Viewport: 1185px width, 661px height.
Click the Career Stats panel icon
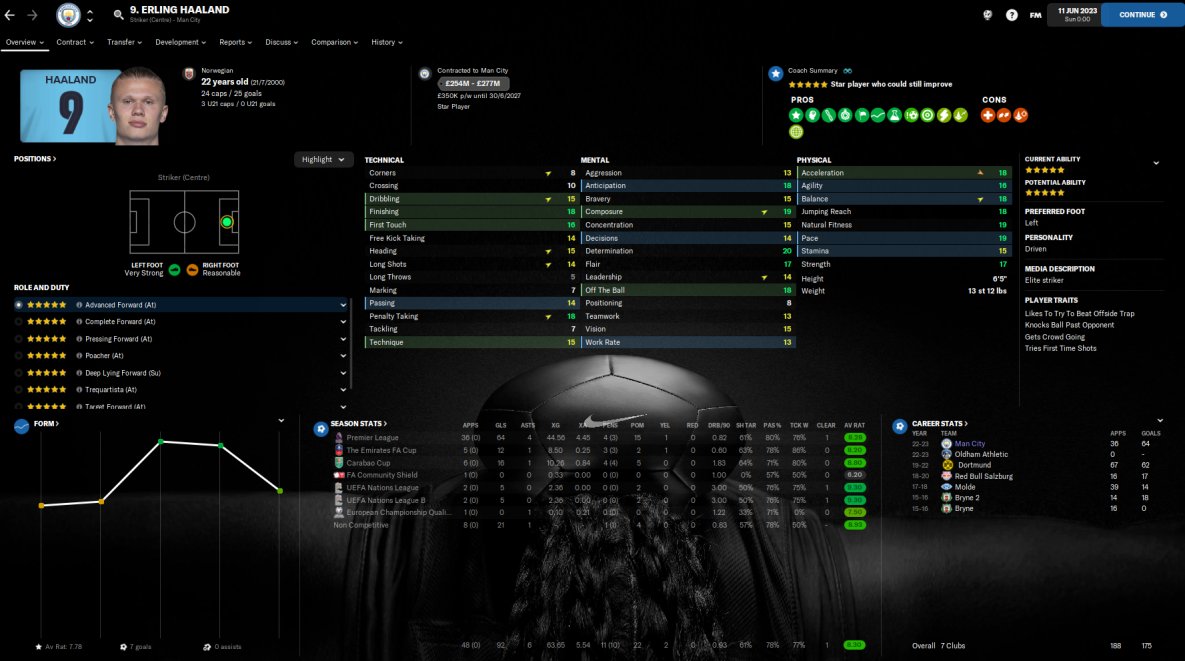(899, 427)
